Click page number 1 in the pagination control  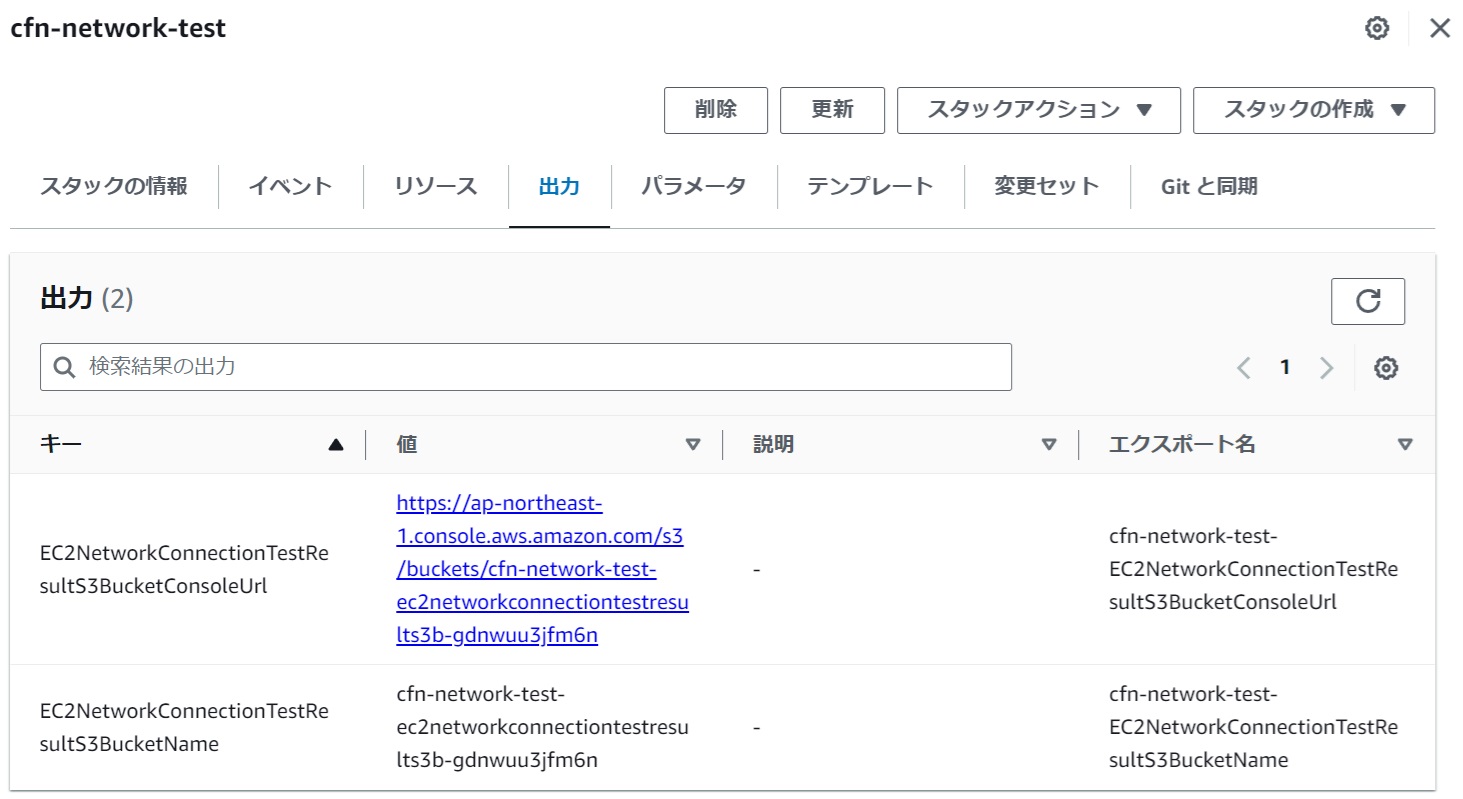pyautogui.click(x=1285, y=368)
